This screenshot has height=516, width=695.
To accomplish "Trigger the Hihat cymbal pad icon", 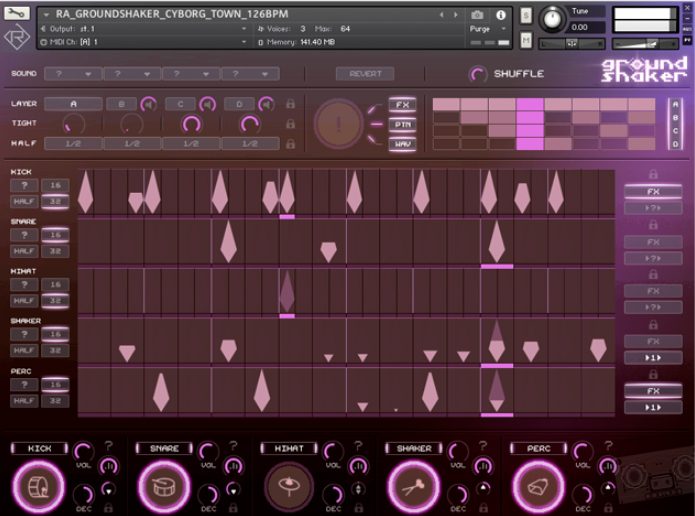I will tap(289, 487).
